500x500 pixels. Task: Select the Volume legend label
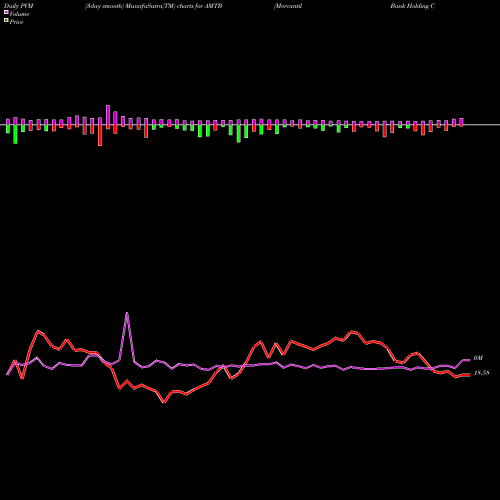[19, 14]
